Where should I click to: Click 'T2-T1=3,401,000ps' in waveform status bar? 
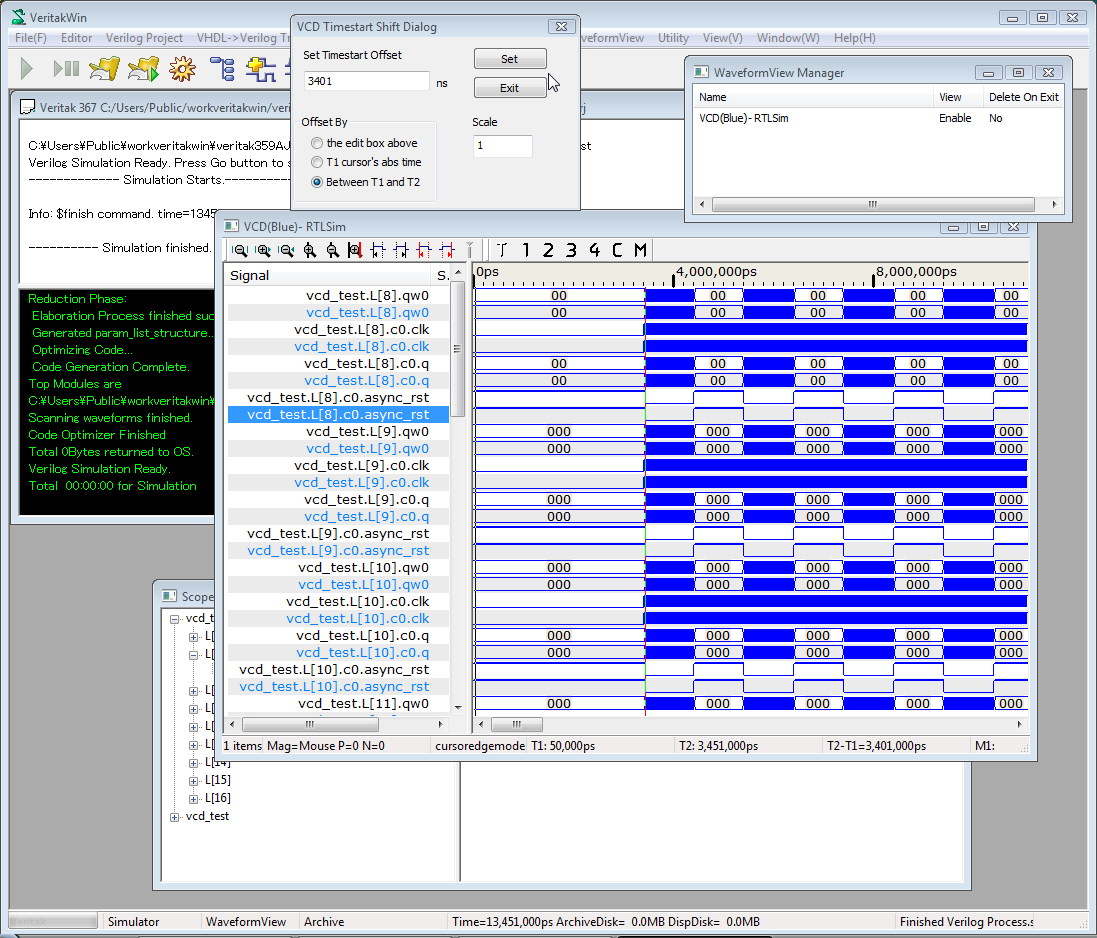click(876, 746)
